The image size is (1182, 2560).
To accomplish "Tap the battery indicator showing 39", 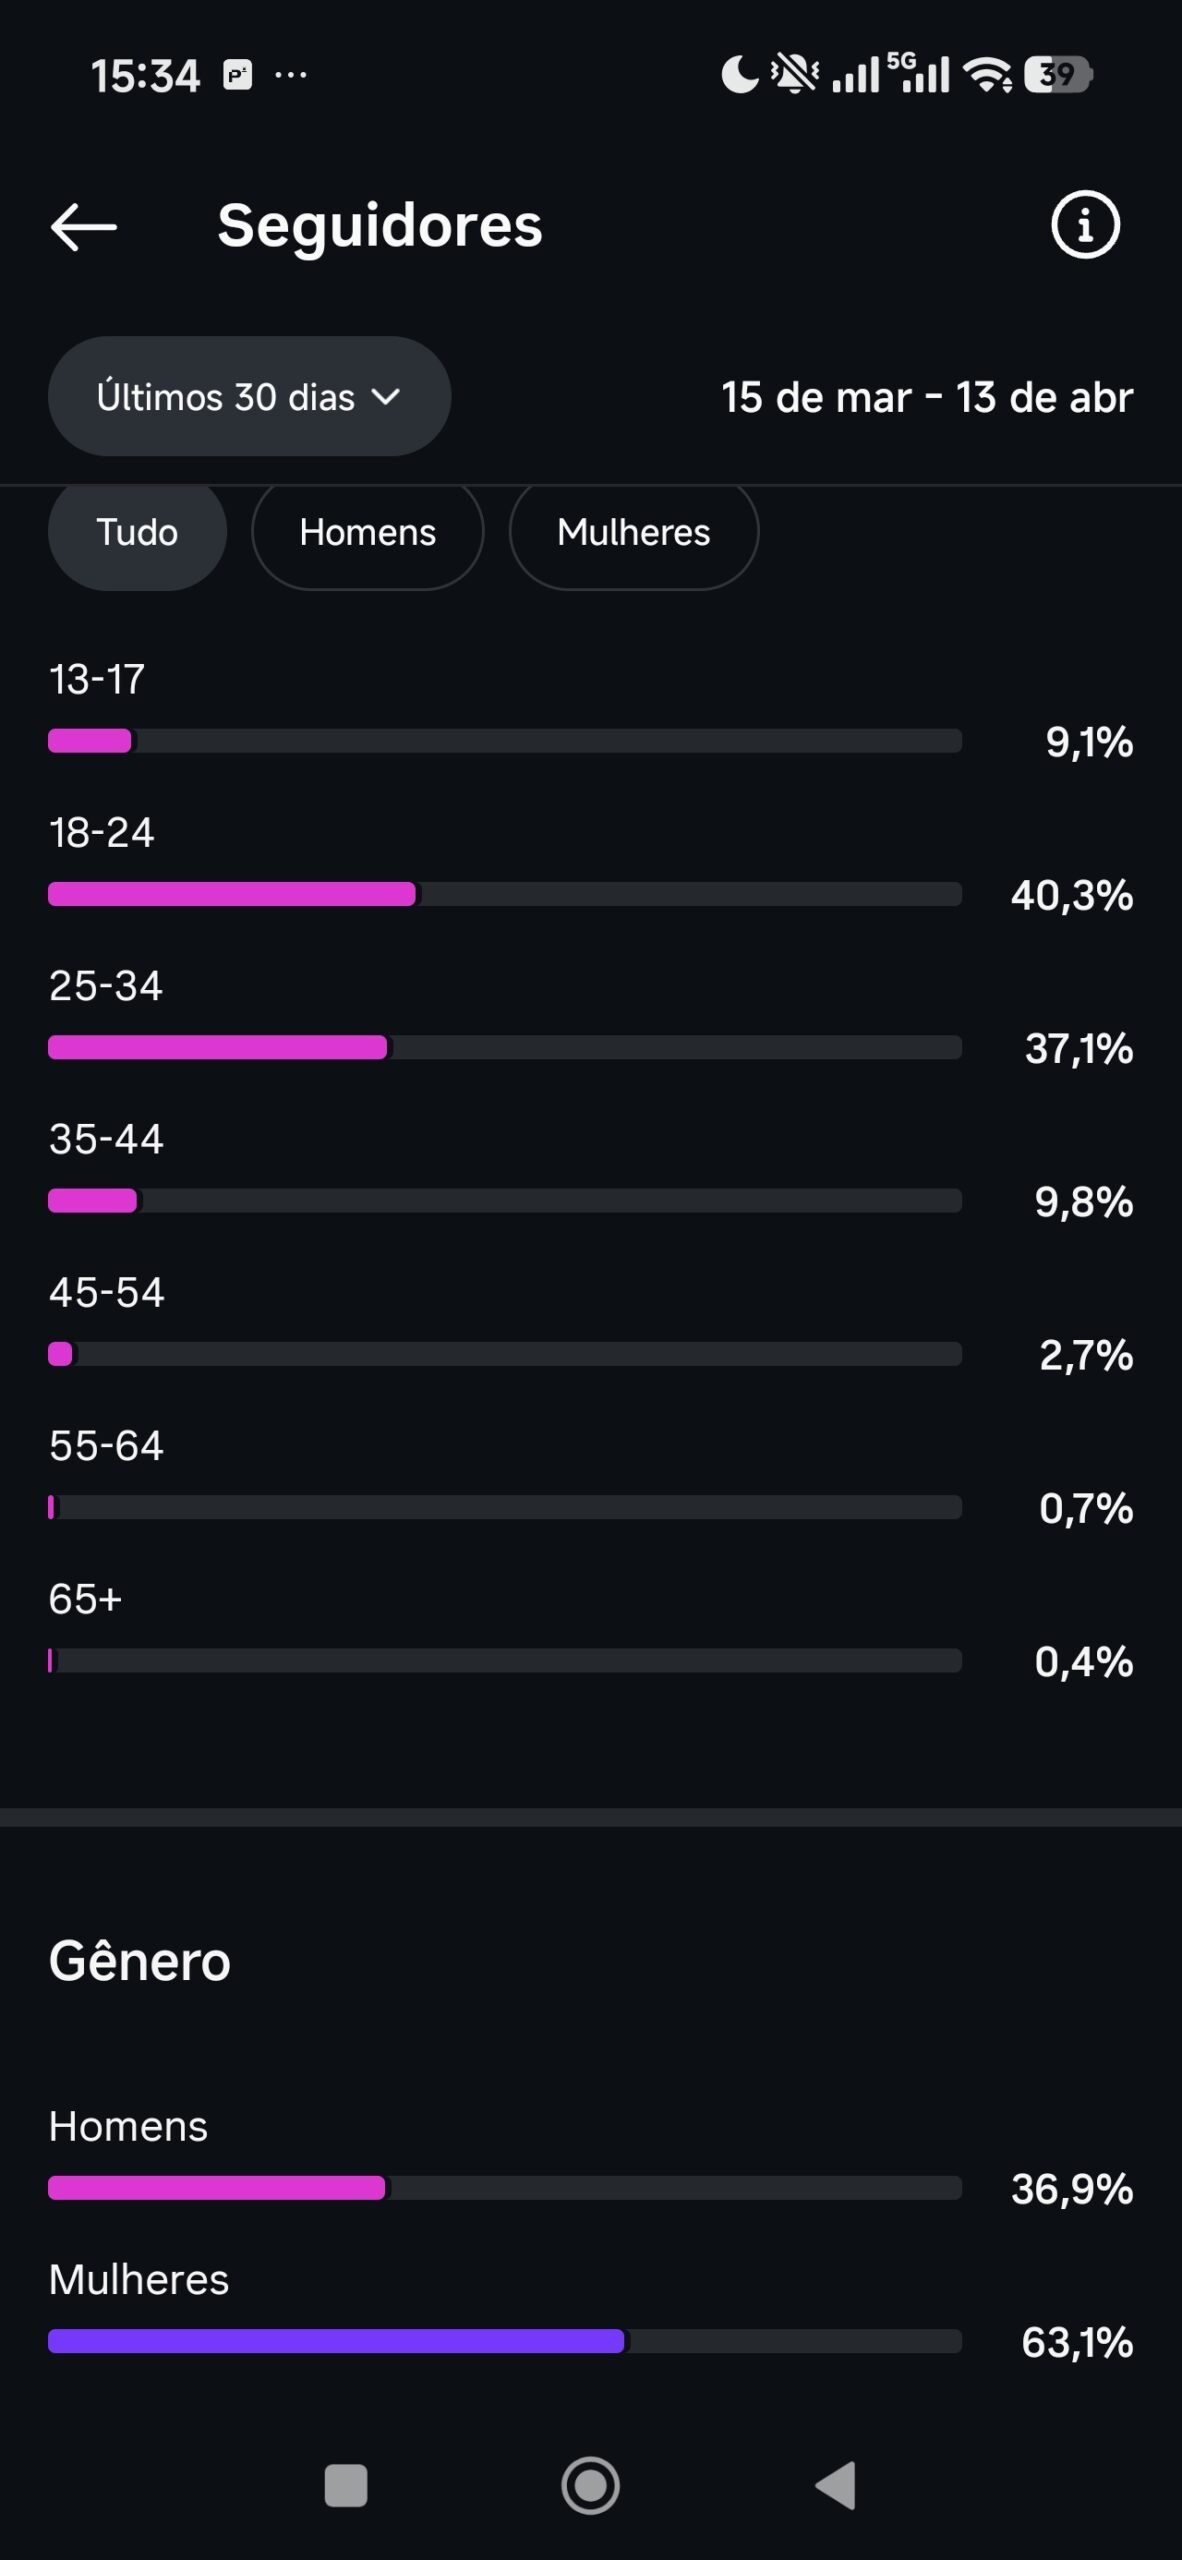I will coord(1057,74).
